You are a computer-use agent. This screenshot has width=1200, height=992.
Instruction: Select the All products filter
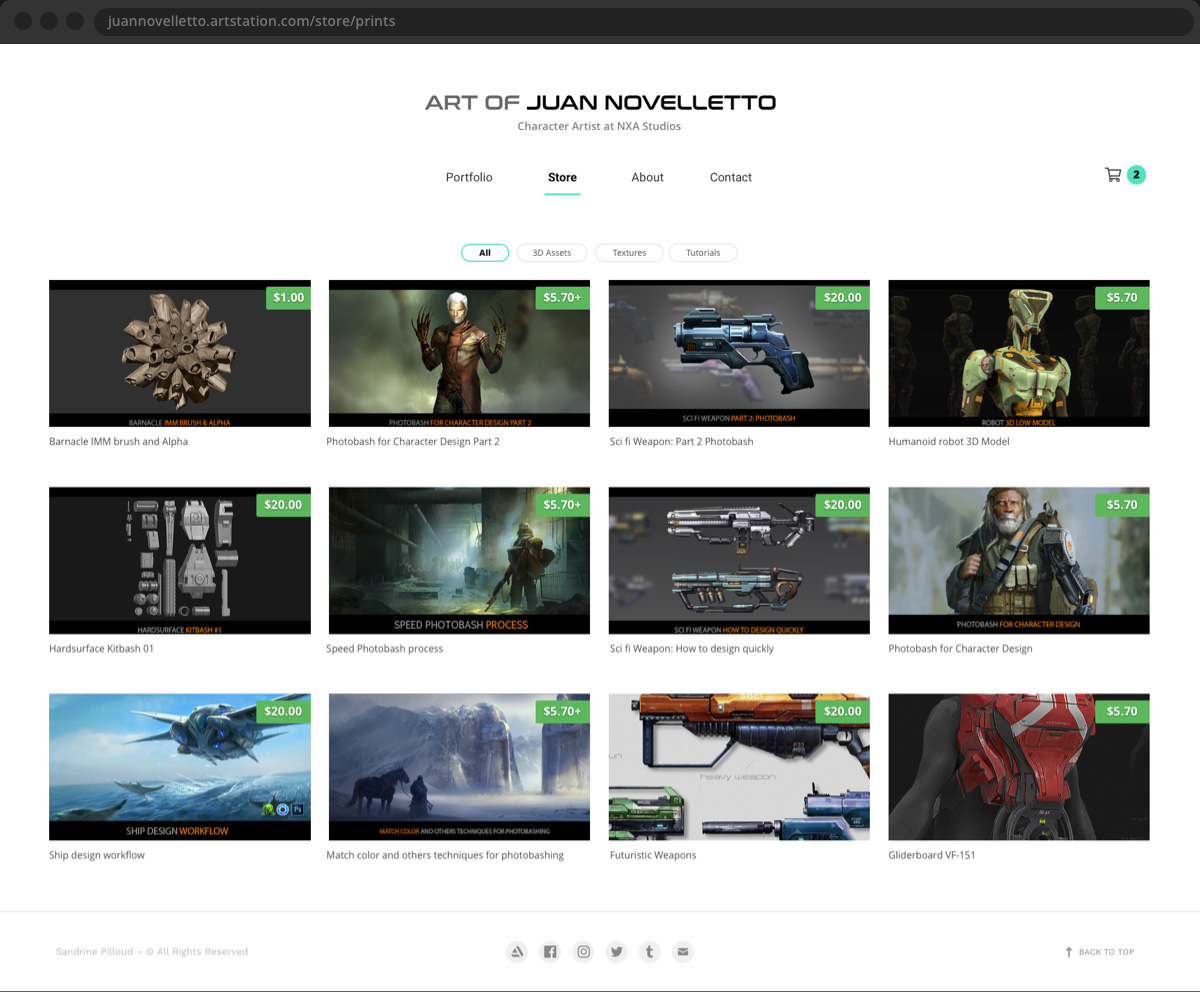coord(484,252)
